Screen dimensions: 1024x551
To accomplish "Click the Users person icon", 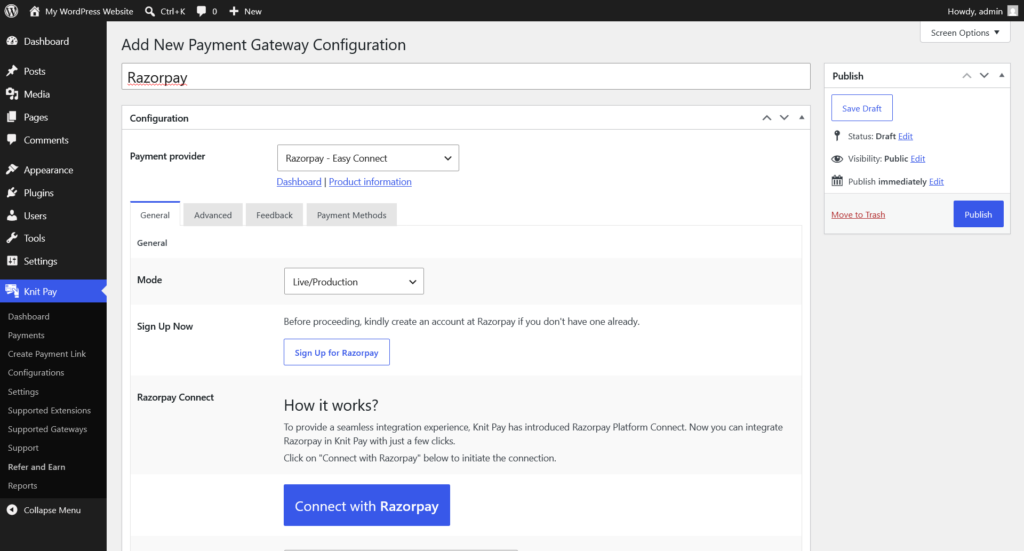I will 12,215.
